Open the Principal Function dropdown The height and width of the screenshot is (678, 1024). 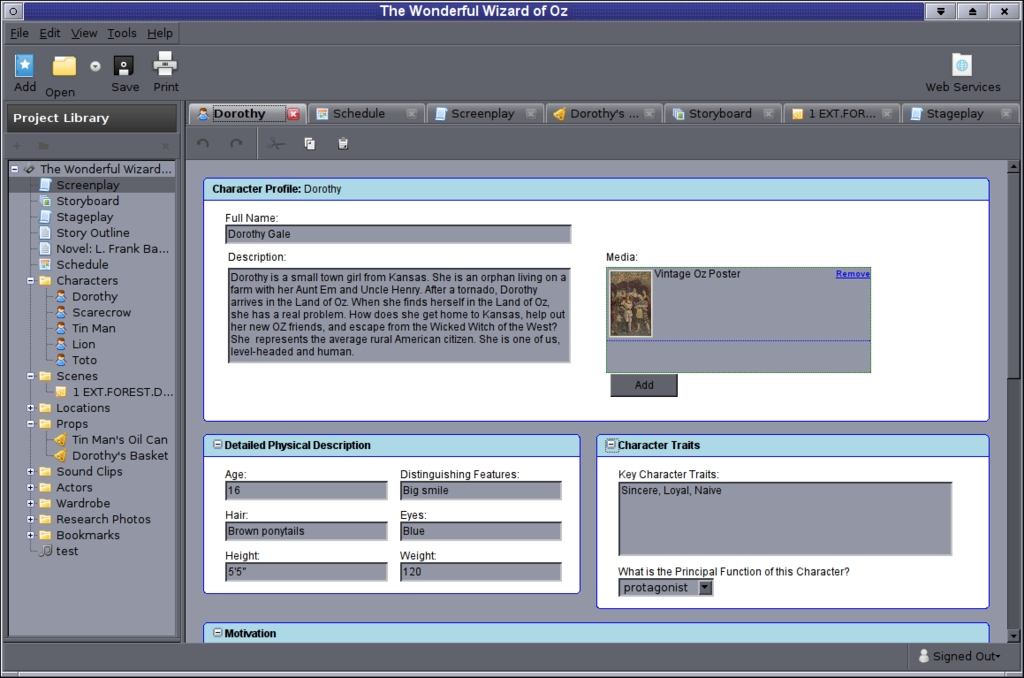705,588
